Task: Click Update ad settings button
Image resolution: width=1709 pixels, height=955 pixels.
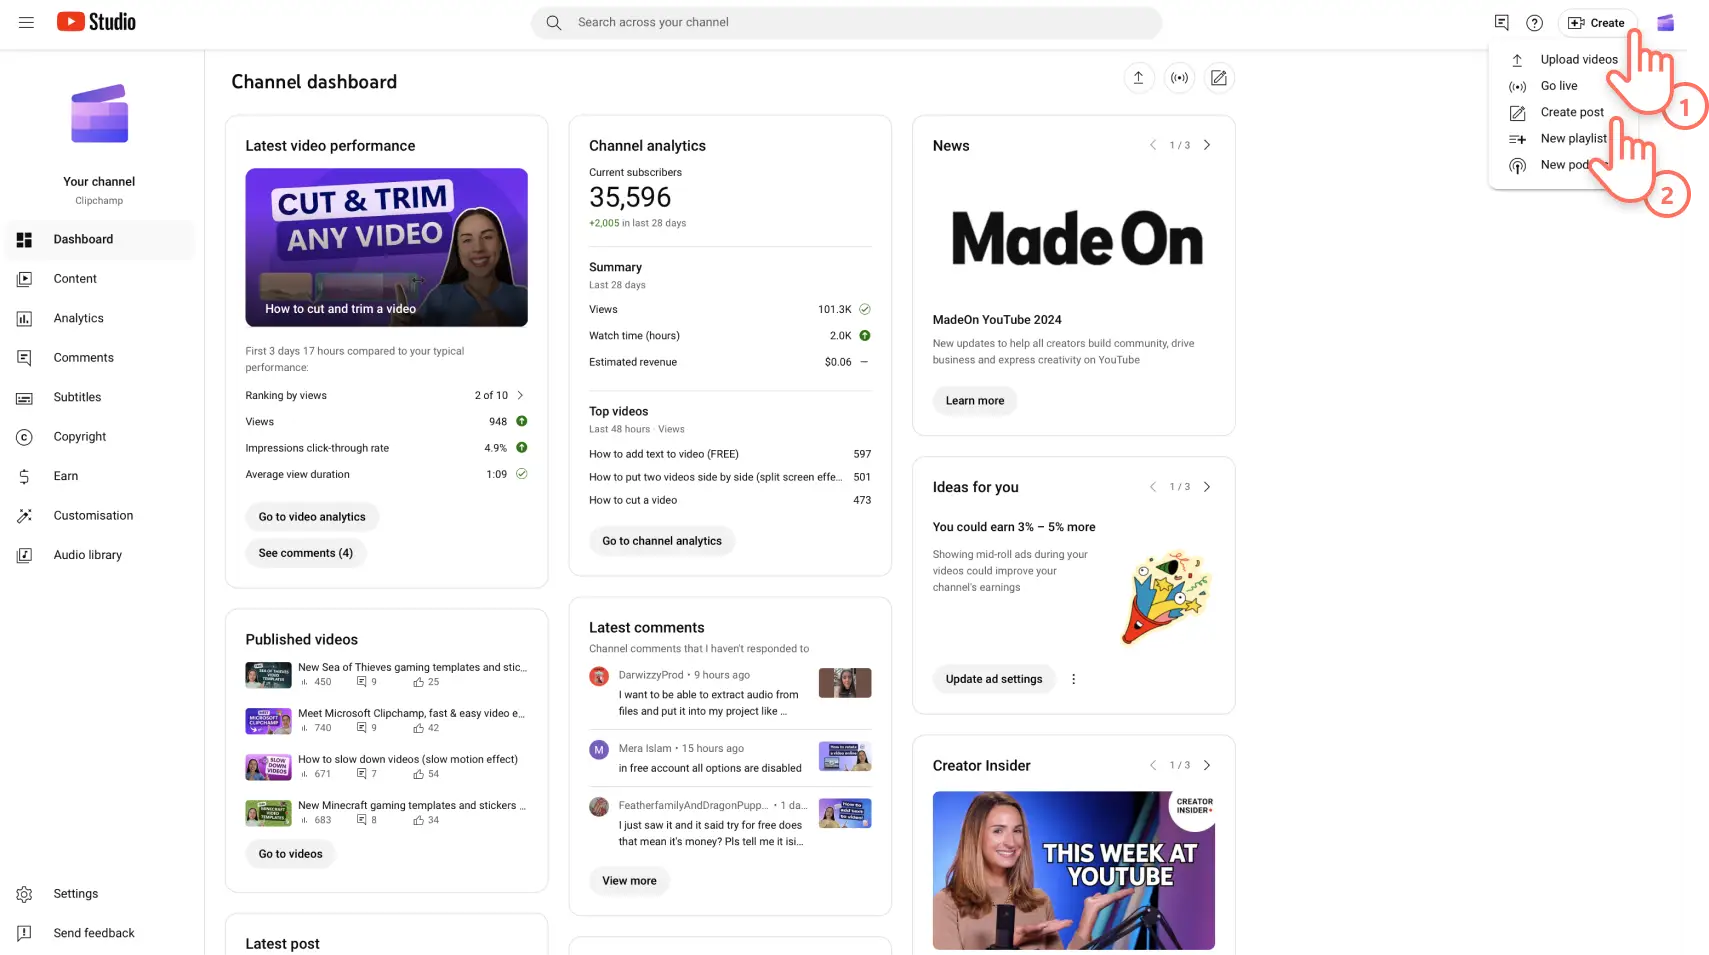Action: [x=994, y=679]
